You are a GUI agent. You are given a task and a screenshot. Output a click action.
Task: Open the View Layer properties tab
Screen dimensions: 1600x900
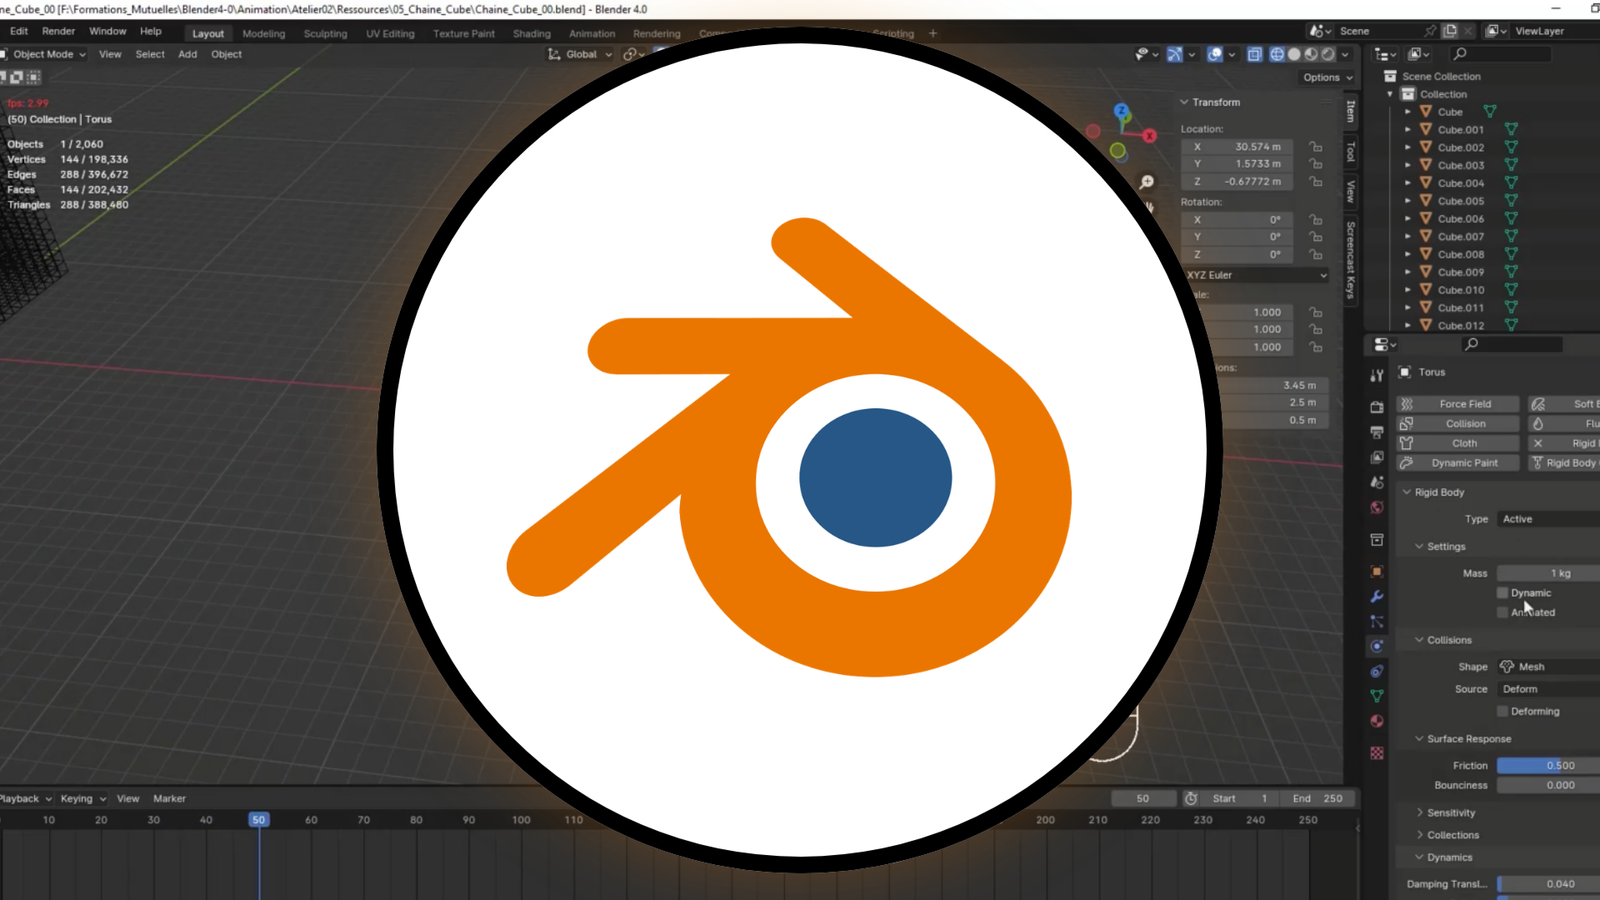[1377, 457]
